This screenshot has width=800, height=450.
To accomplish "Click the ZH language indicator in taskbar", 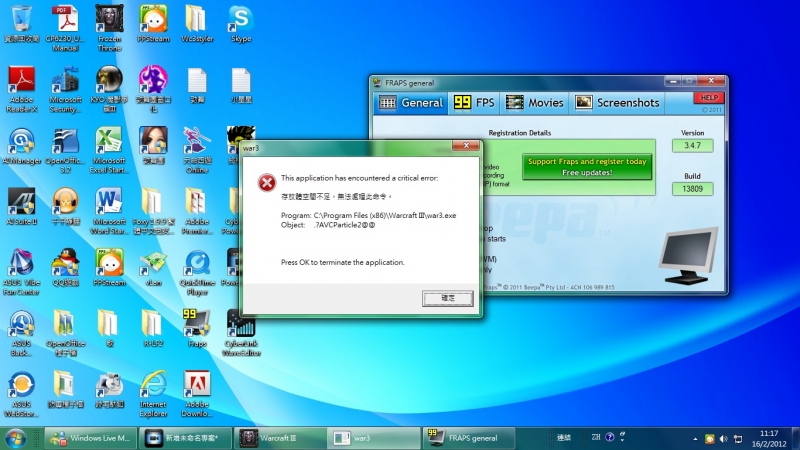I will (x=595, y=437).
